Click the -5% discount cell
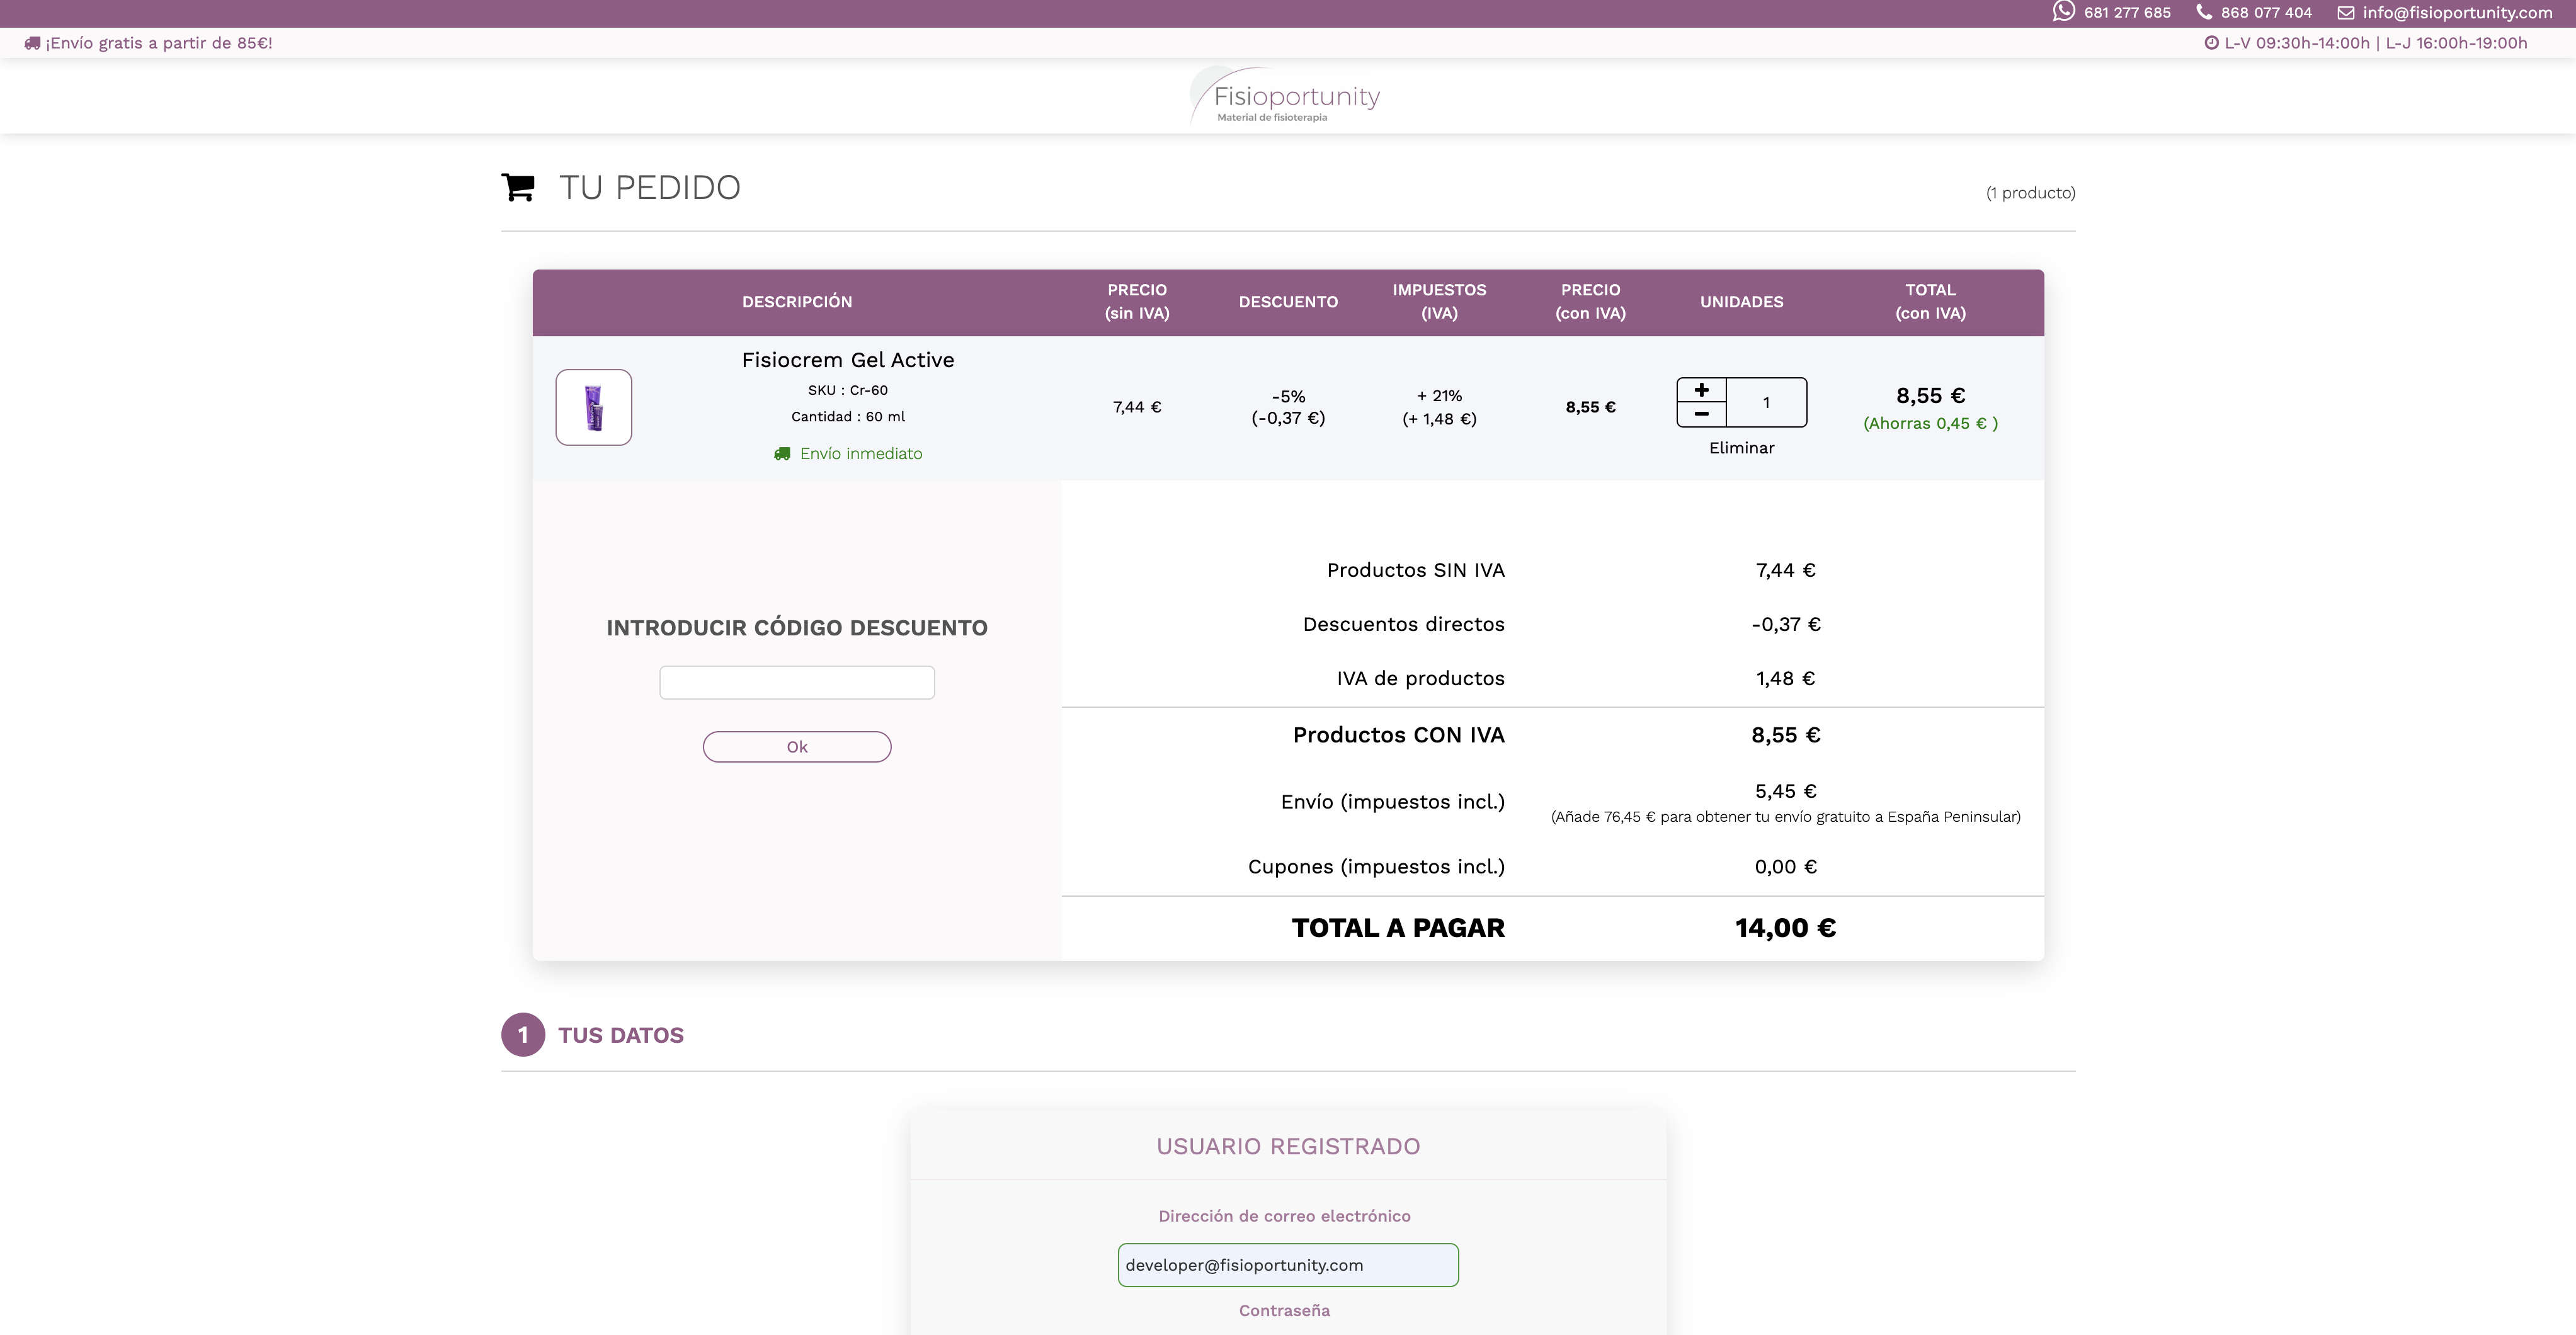The width and height of the screenshot is (2576, 1335). tap(1288, 407)
